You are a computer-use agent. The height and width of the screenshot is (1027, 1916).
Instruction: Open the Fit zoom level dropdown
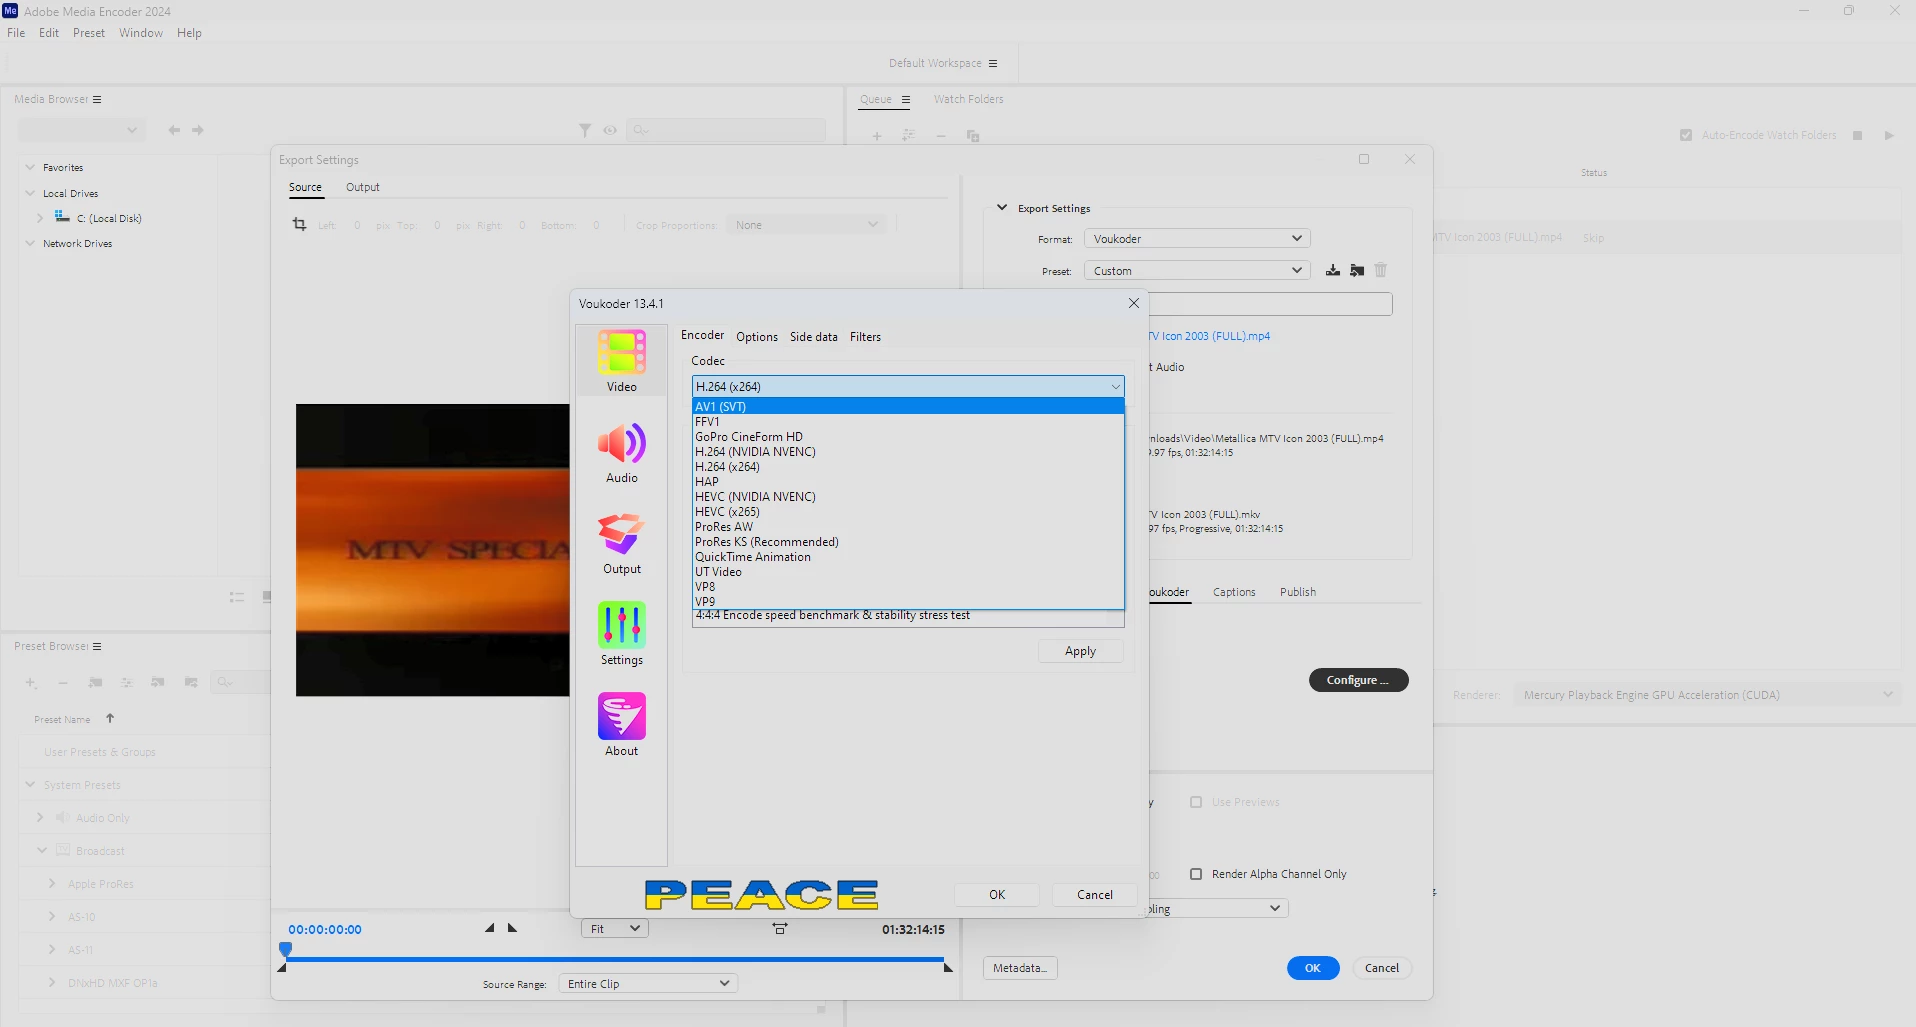[615, 929]
